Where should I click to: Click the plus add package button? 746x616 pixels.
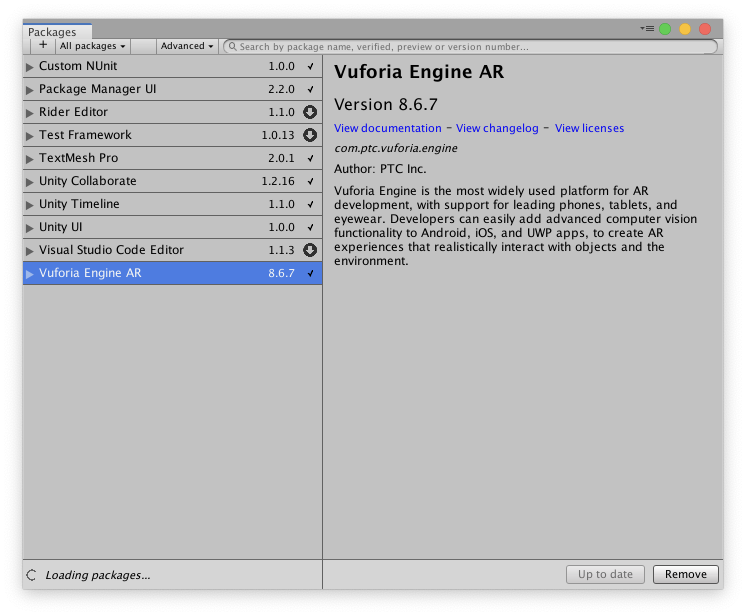[x=43, y=46]
